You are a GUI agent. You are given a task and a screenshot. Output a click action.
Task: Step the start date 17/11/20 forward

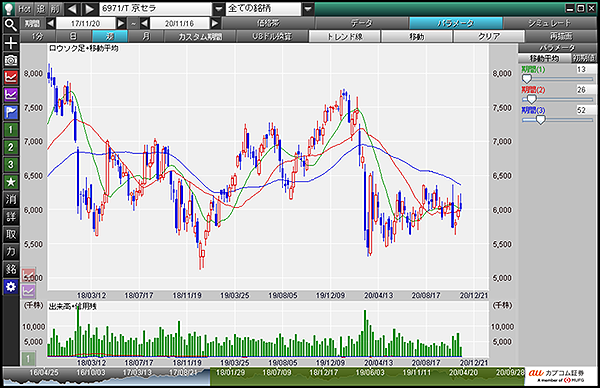(x=121, y=23)
